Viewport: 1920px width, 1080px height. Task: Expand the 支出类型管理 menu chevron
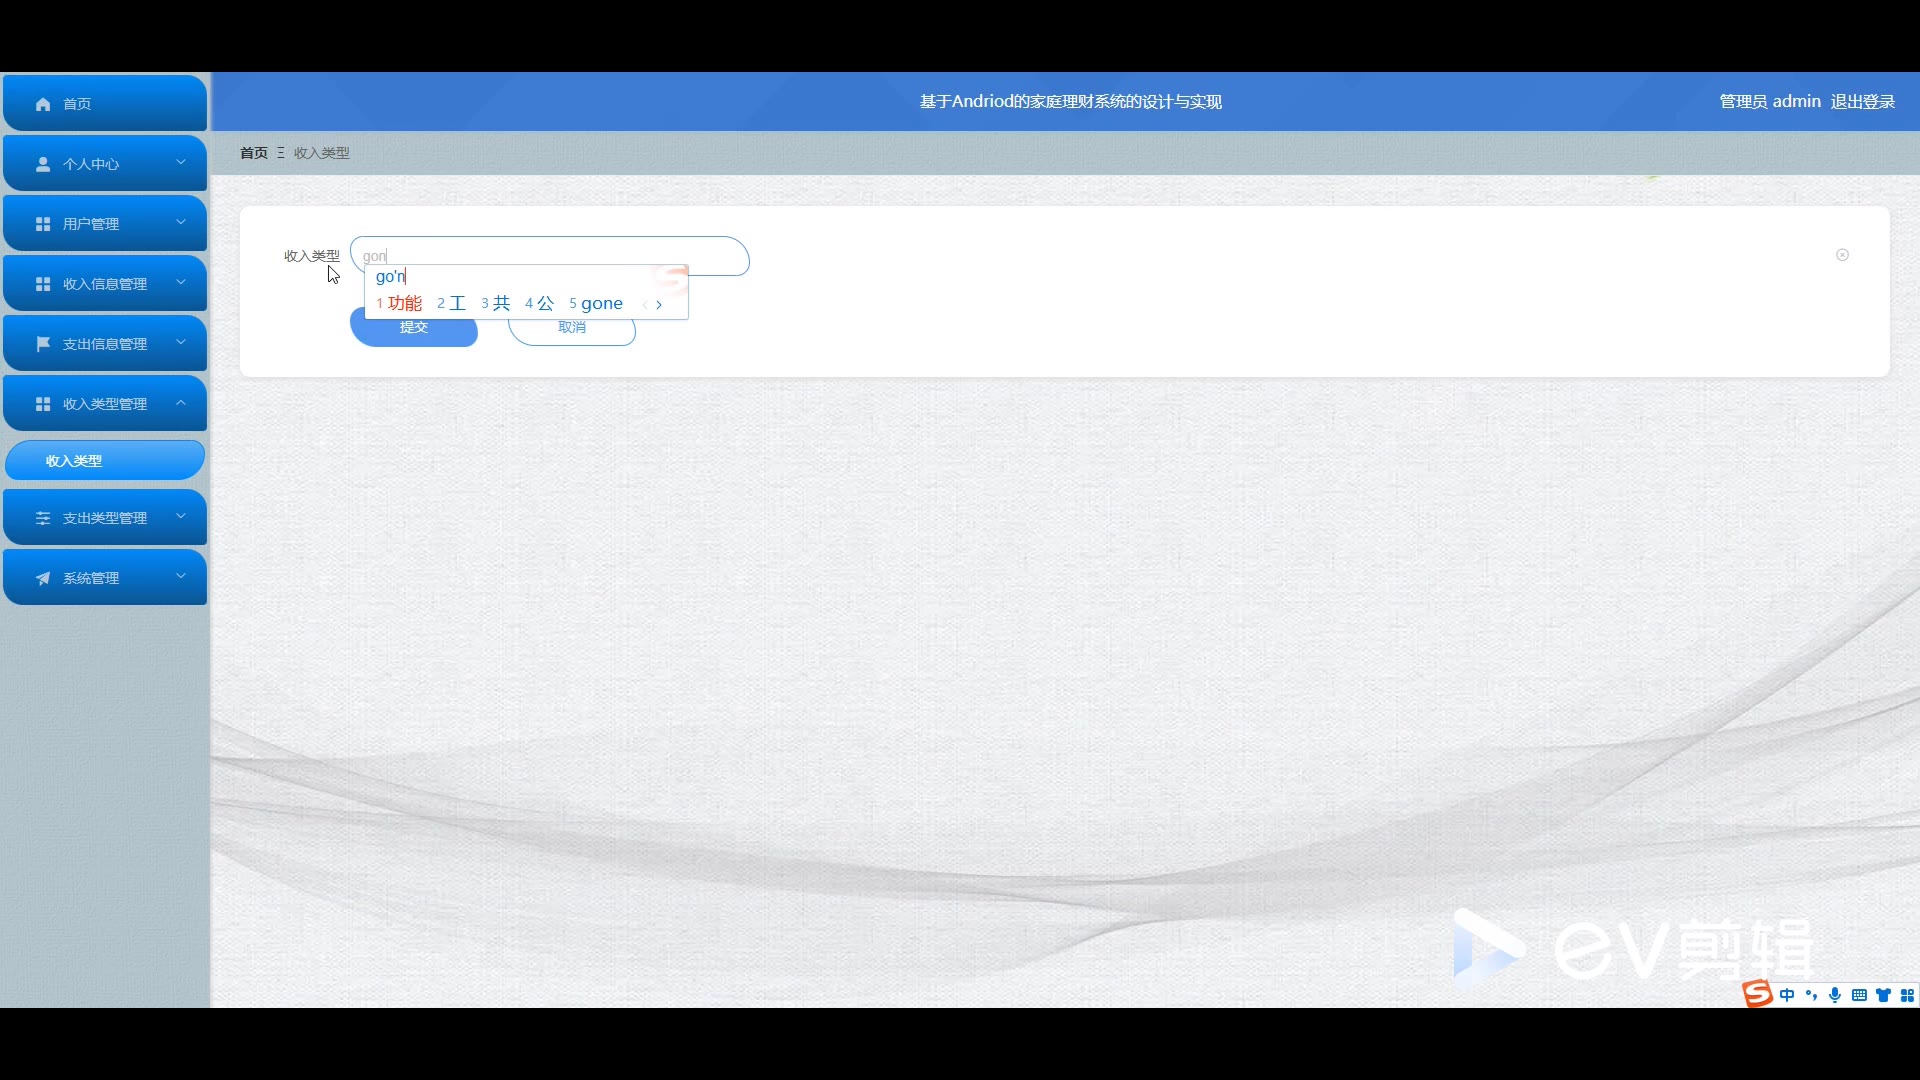click(x=181, y=516)
